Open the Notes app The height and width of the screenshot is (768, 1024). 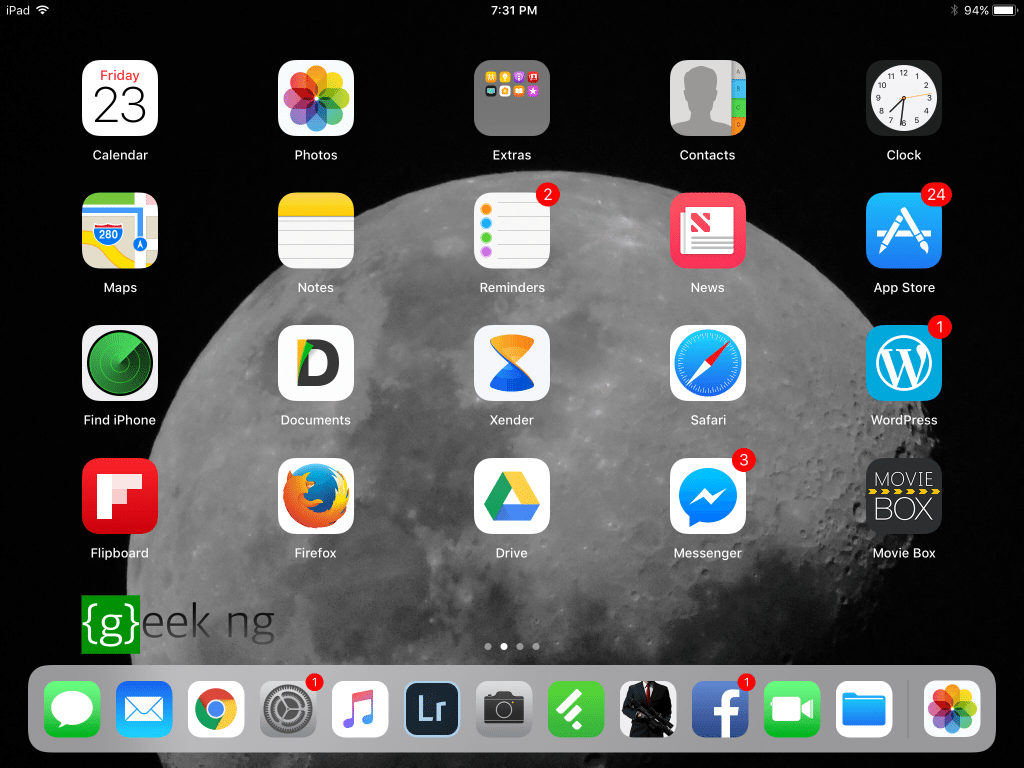point(315,231)
